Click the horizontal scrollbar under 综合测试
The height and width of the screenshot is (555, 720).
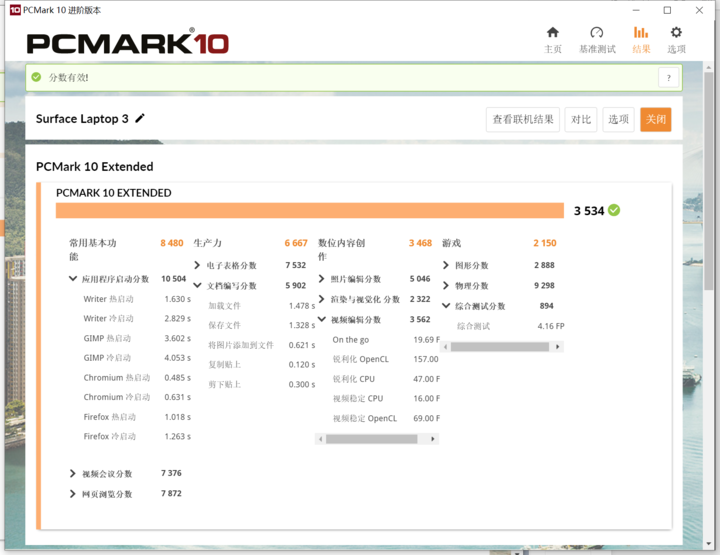pos(500,347)
